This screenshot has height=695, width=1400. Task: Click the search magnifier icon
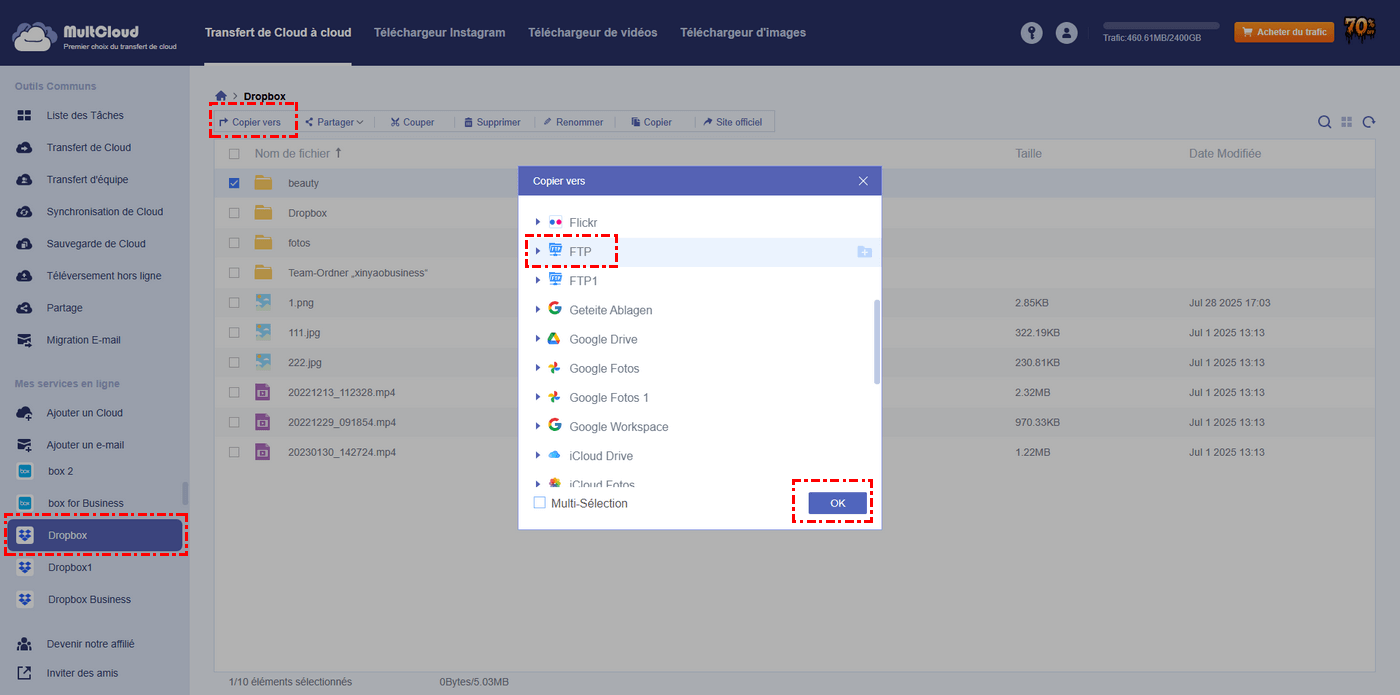pos(1324,122)
